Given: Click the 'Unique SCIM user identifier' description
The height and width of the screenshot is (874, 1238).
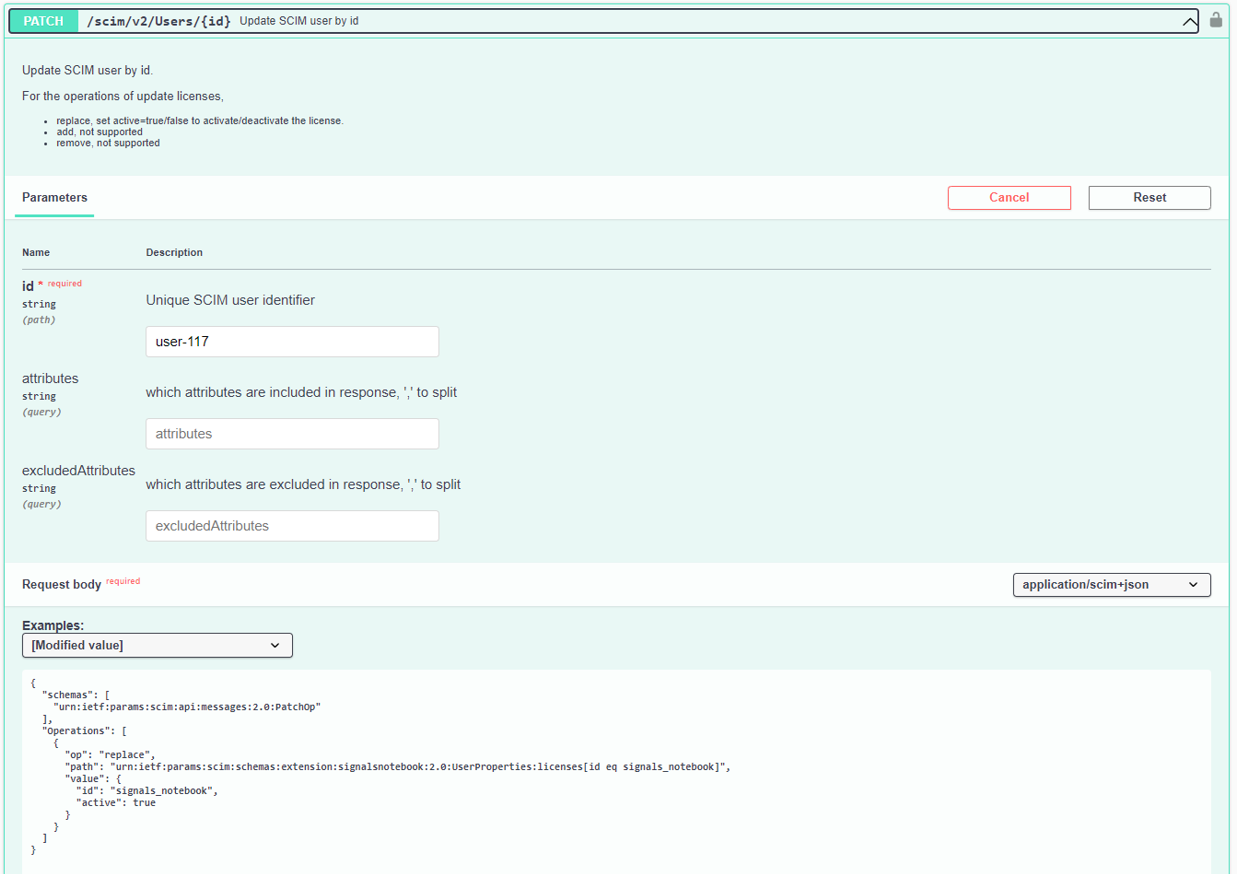Looking at the screenshot, I should pos(230,300).
